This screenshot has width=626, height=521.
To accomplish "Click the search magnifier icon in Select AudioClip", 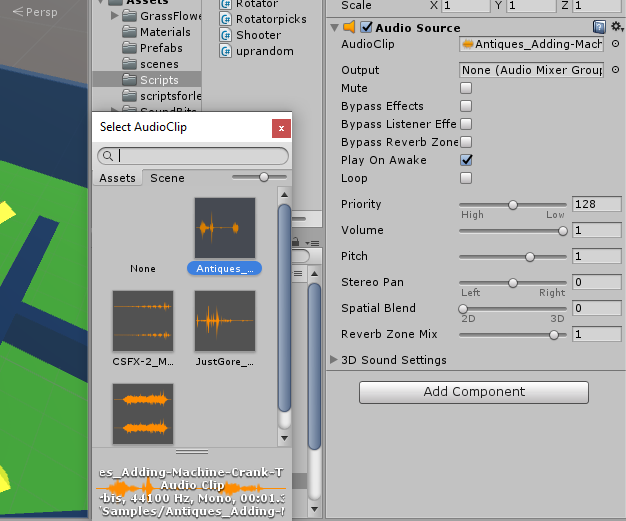I will click(x=108, y=156).
